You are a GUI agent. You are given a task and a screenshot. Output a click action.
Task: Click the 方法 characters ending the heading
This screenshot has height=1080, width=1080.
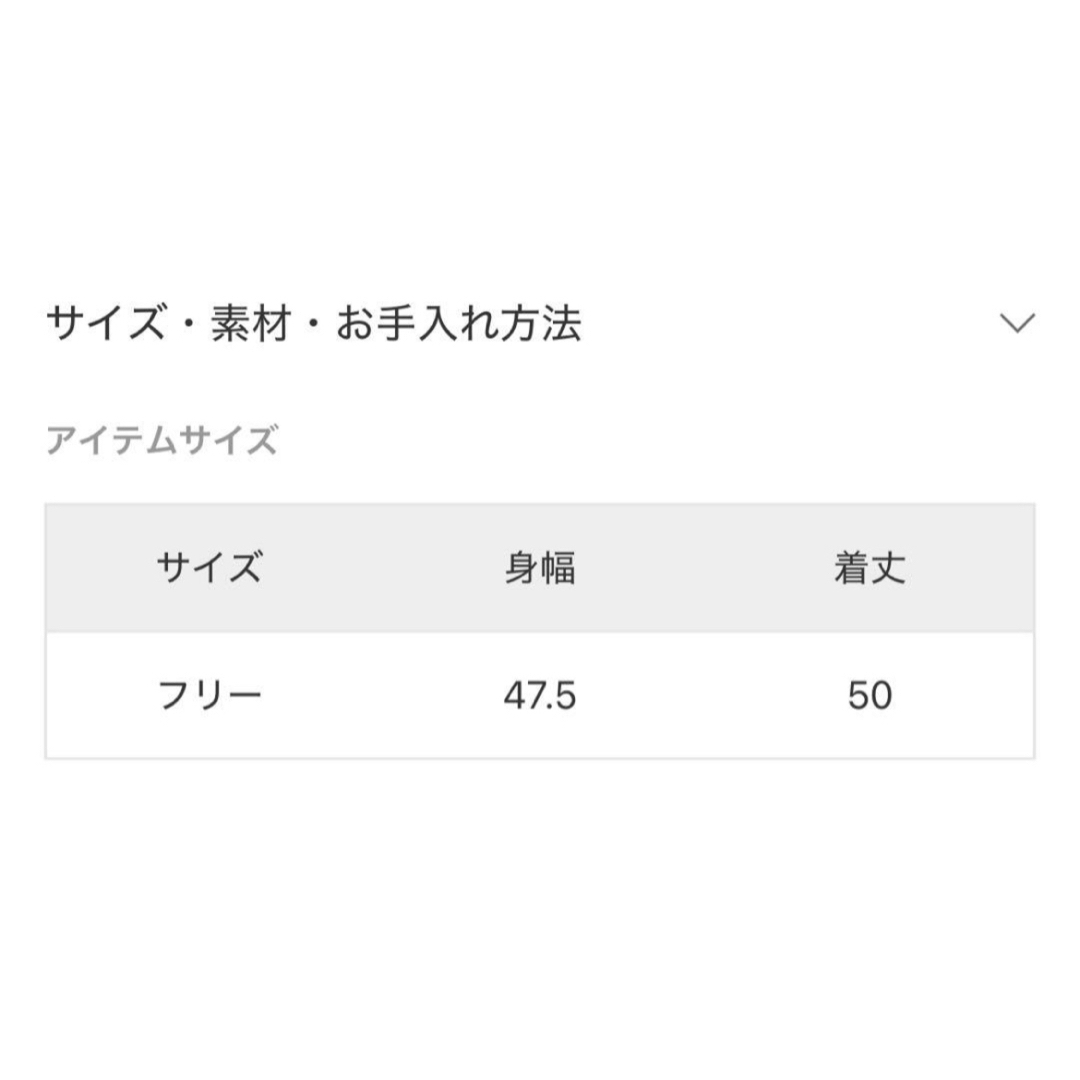541,324
